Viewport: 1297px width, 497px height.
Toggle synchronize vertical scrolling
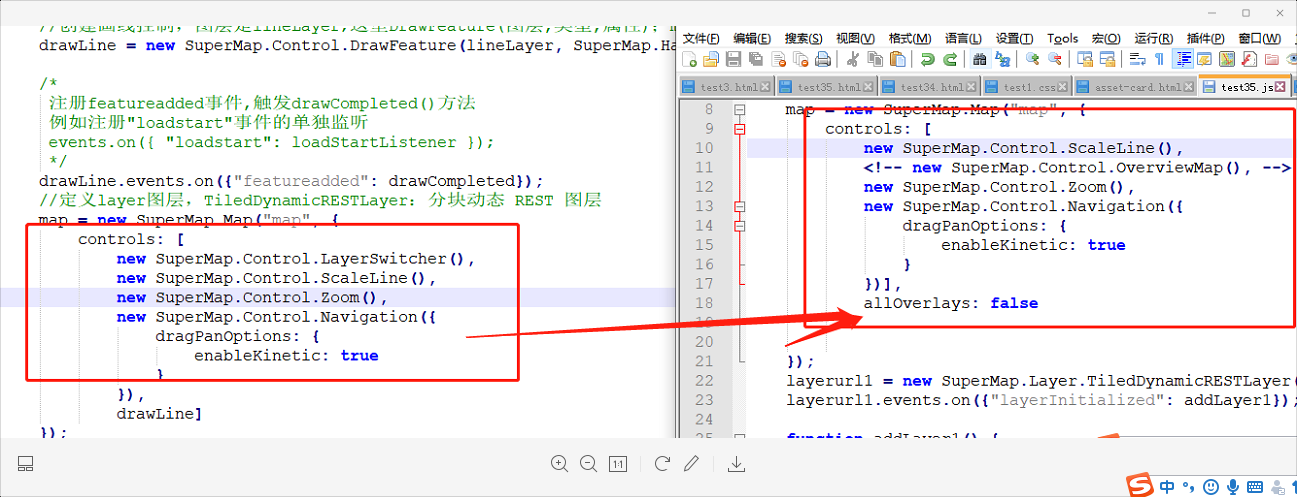click(1084, 59)
